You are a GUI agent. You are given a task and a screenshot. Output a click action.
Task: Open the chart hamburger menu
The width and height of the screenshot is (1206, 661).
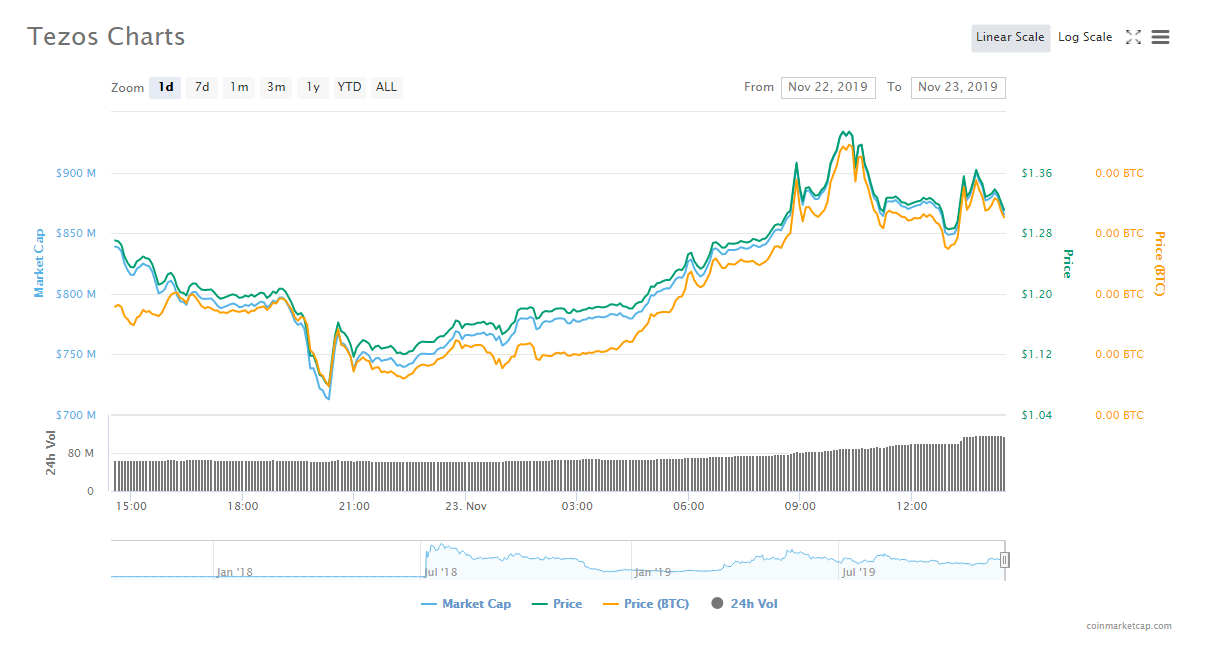(x=1160, y=37)
